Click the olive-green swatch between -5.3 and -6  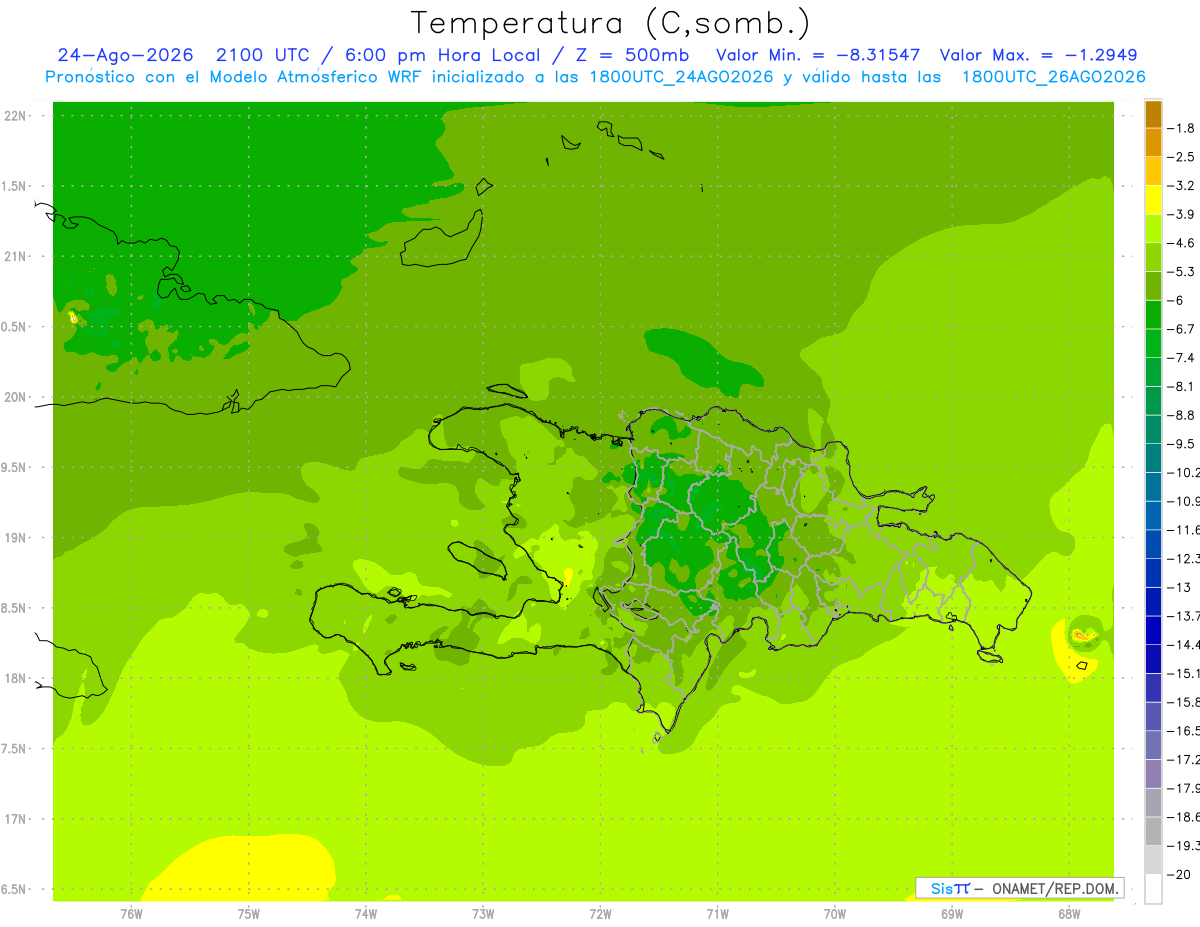click(1153, 286)
